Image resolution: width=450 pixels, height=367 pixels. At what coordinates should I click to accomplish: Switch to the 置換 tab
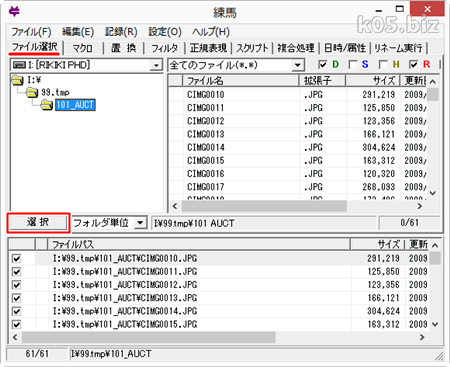123,48
